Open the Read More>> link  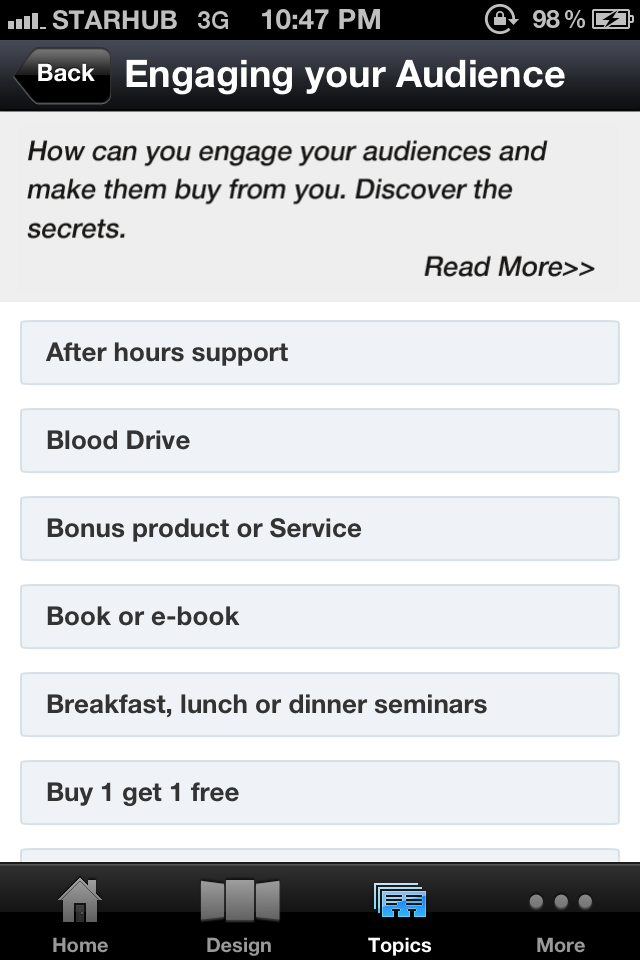tap(509, 267)
